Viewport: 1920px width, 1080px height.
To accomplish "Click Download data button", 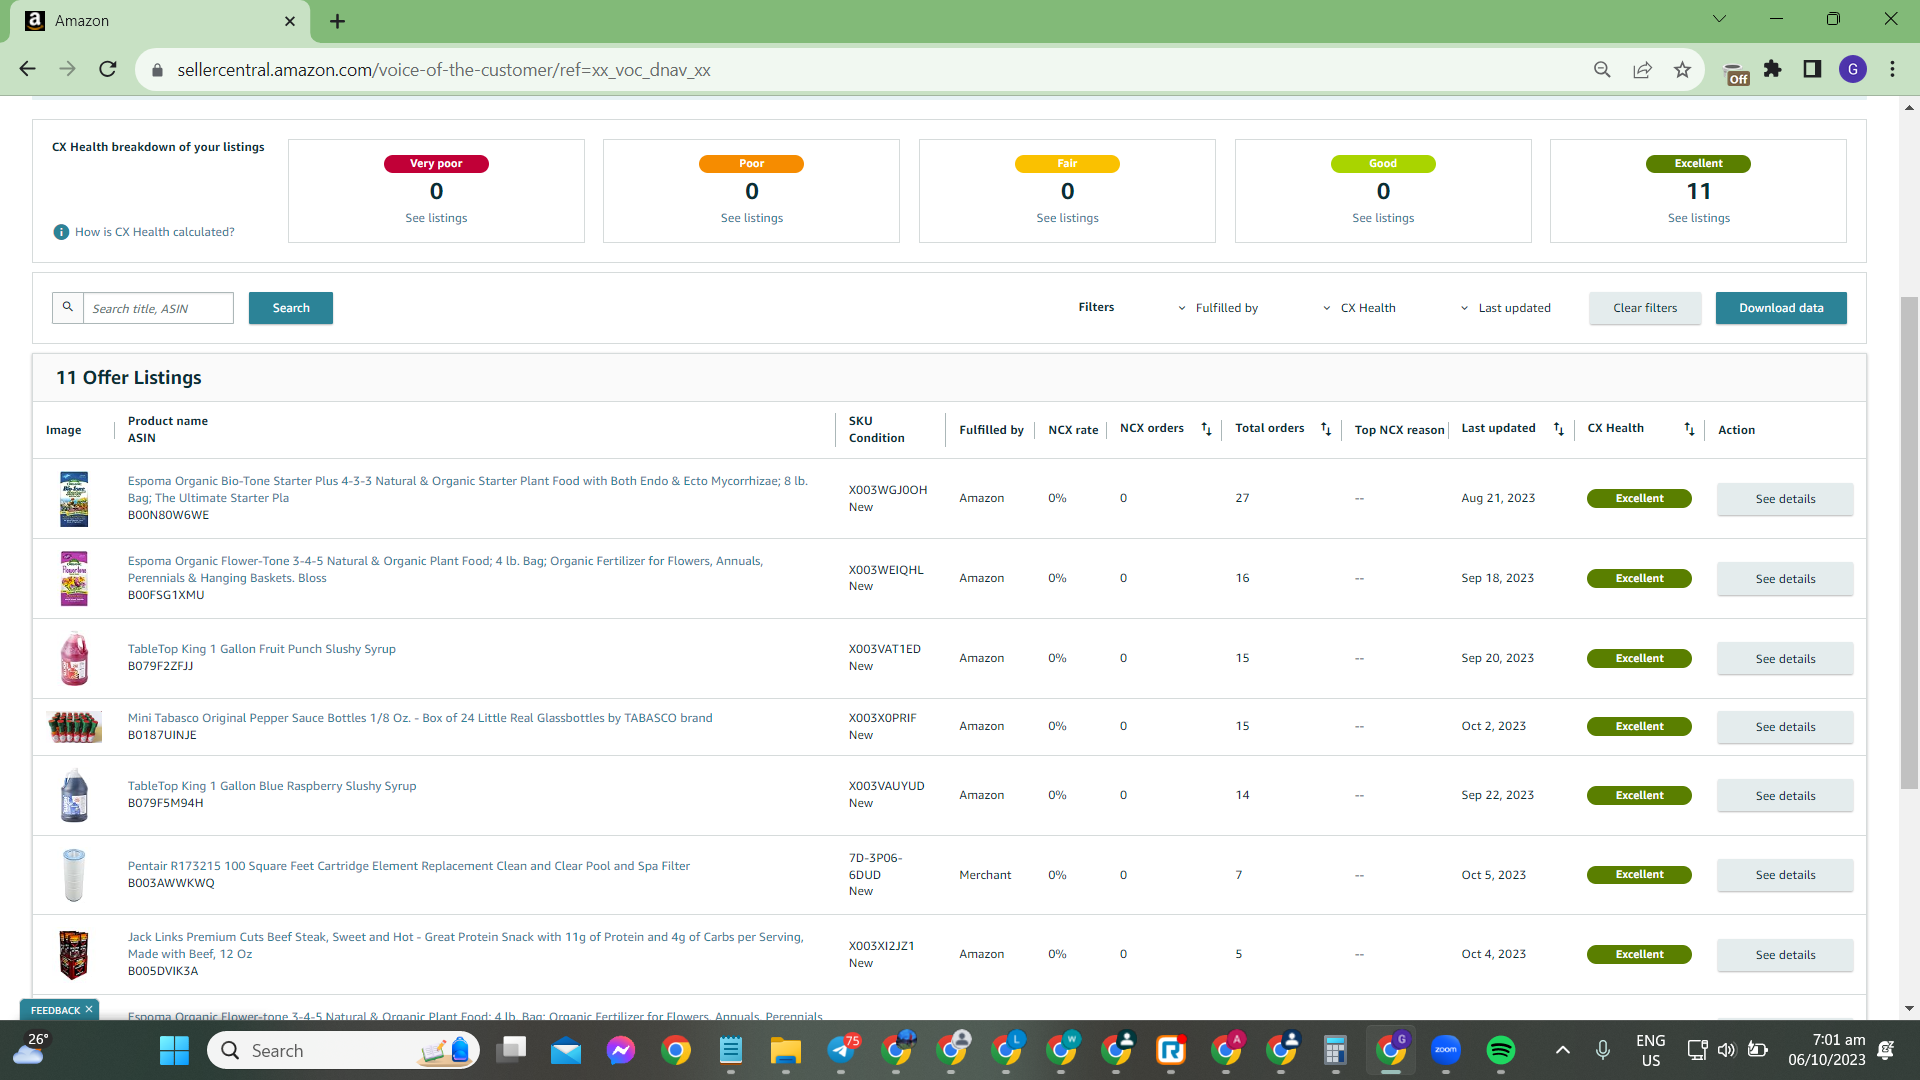I will click(1781, 308).
